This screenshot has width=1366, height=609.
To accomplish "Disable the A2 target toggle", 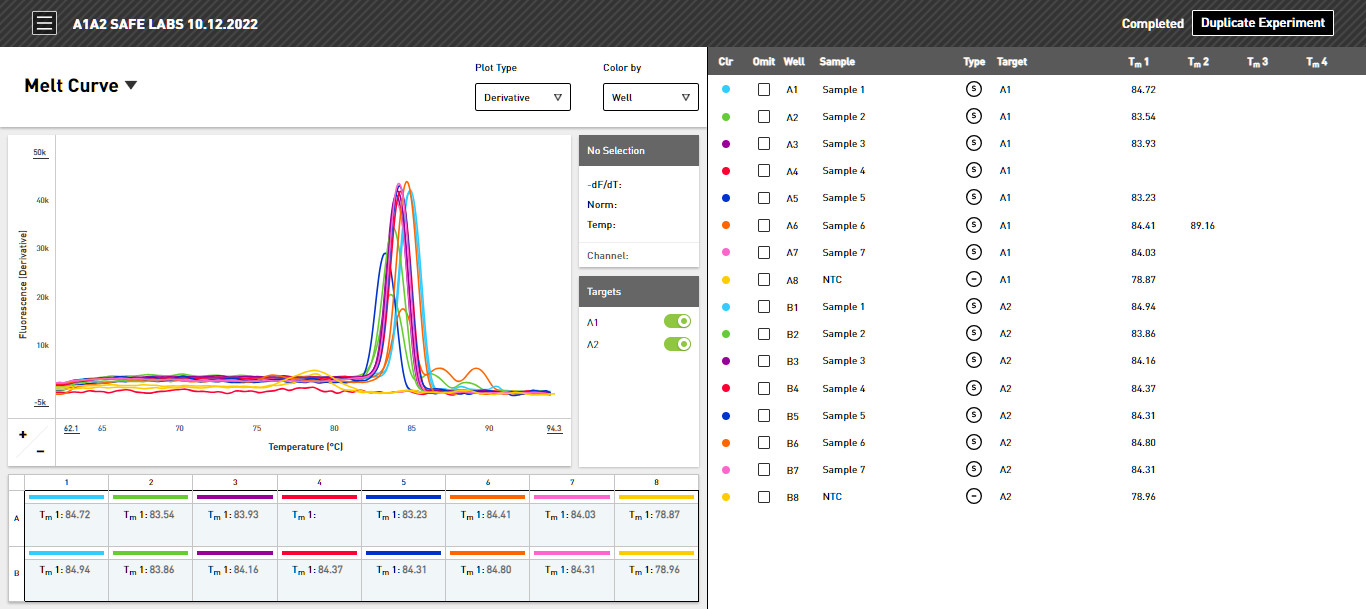I will (677, 344).
